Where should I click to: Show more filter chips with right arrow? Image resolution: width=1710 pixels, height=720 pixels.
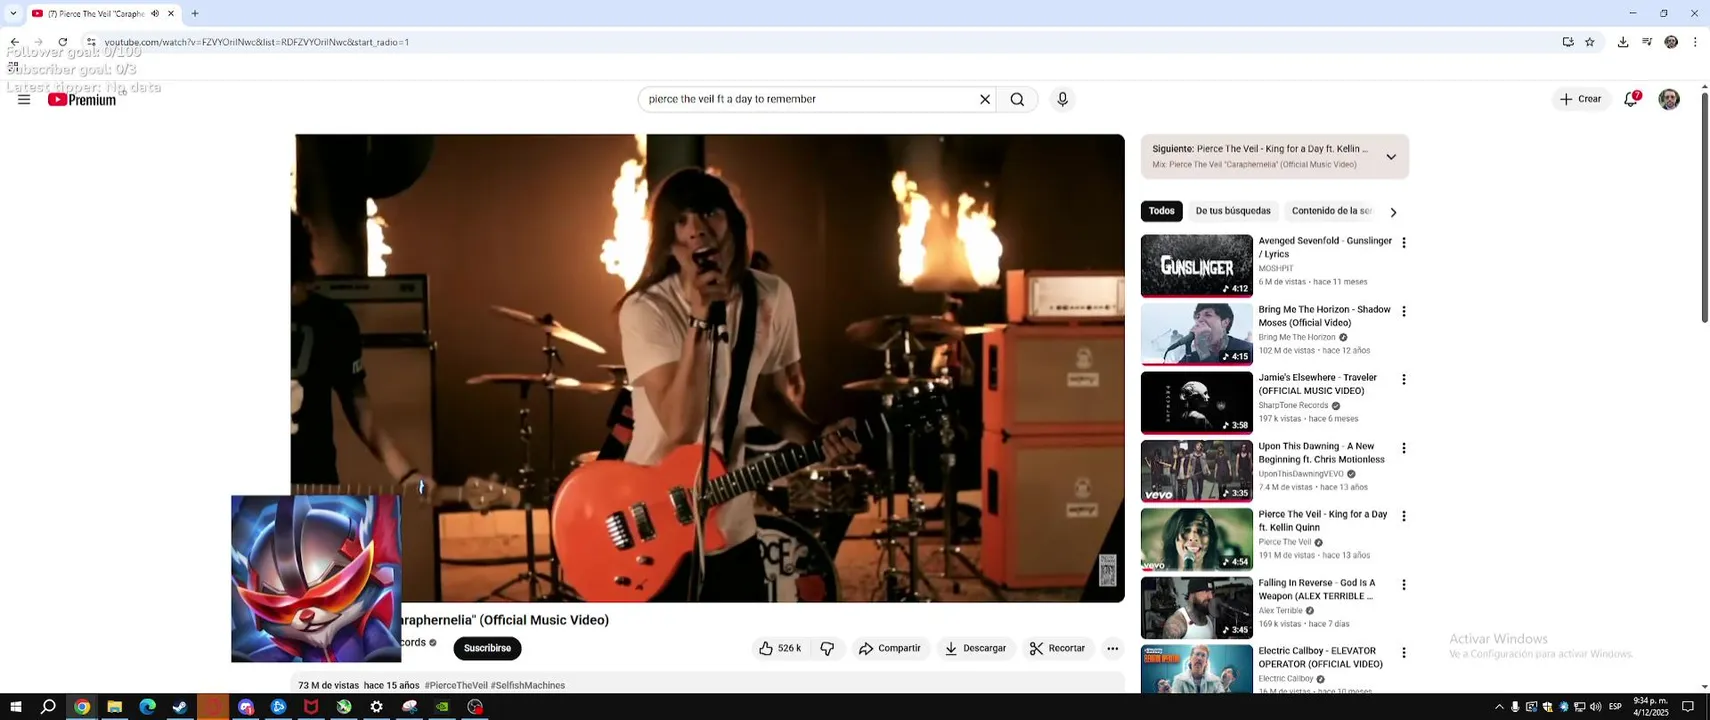(x=1393, y=212)
